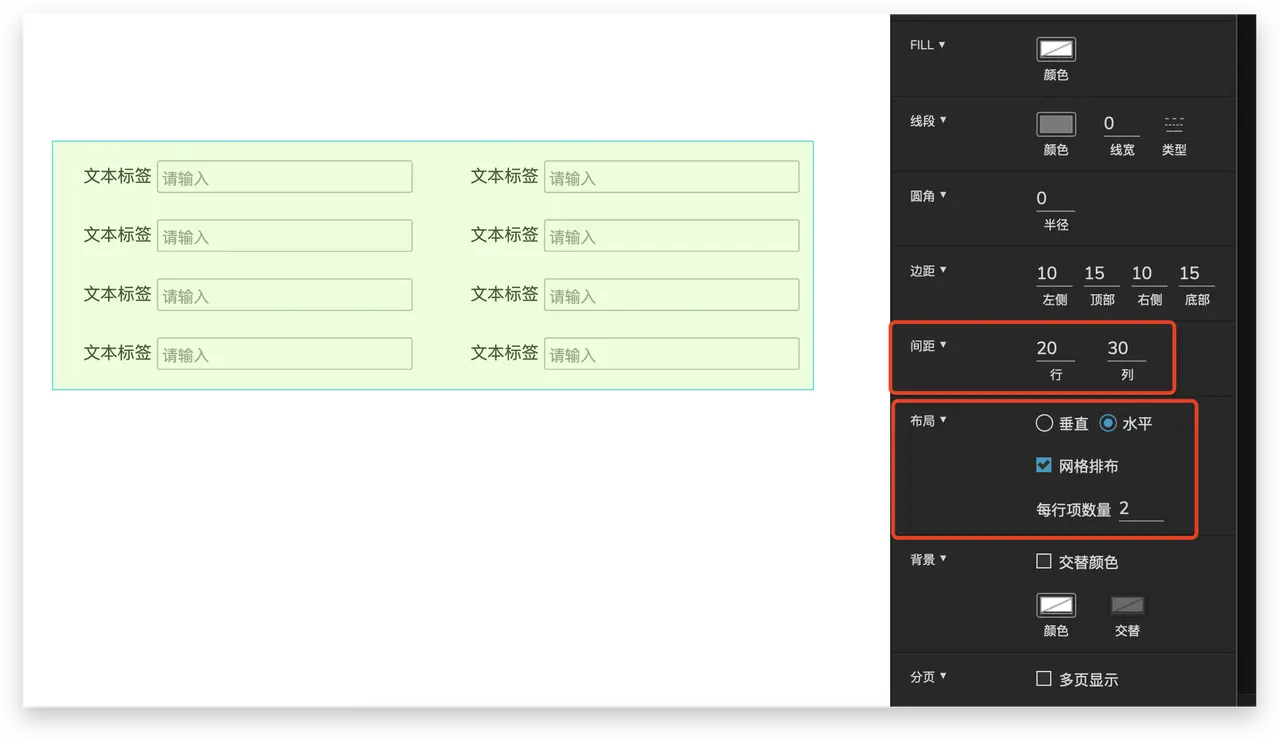Click the FILL color swatch
1280x739 pixels.
[x=1056, y=49]
